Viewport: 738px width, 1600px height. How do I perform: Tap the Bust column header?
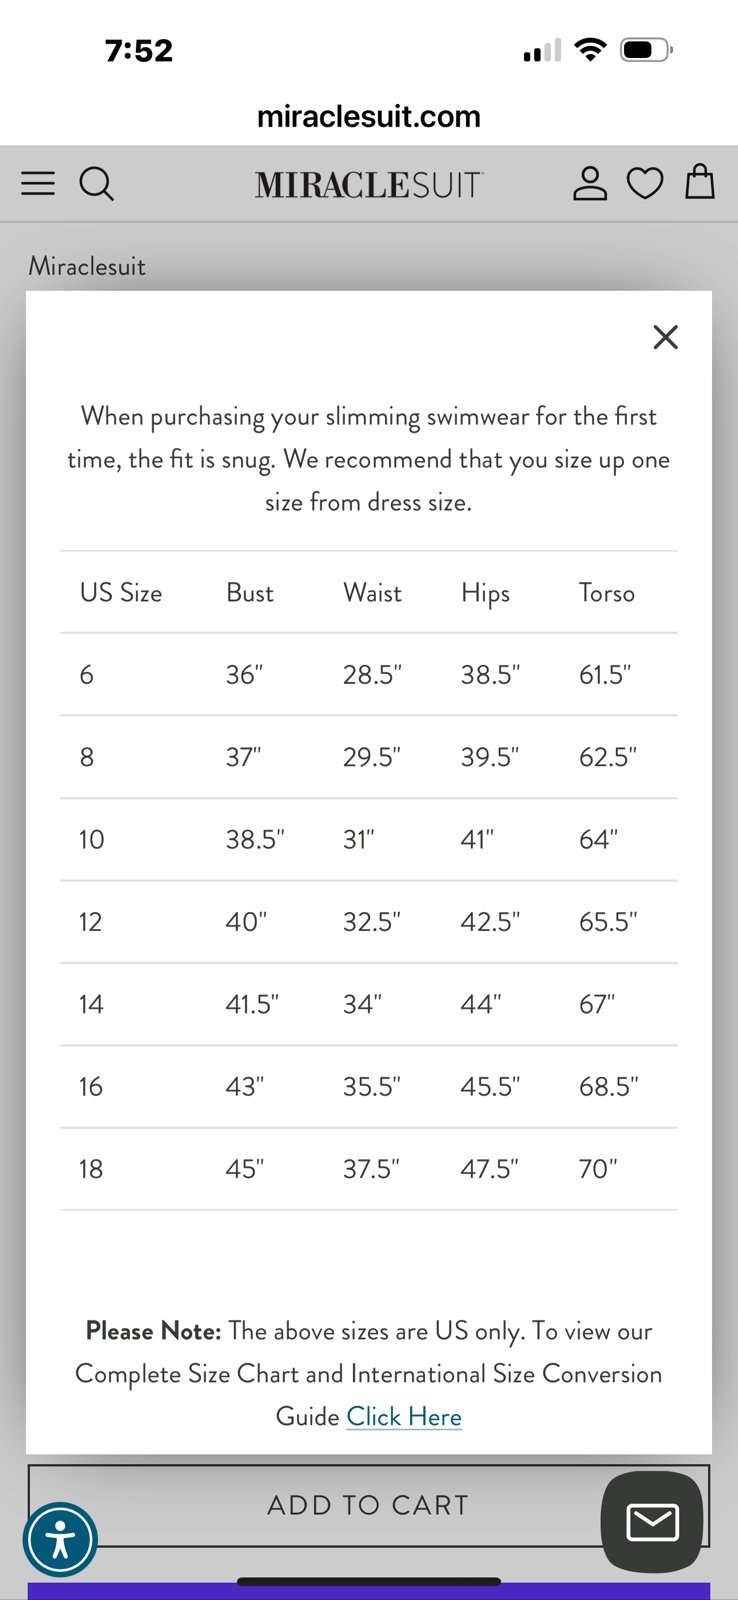[250, 593]
